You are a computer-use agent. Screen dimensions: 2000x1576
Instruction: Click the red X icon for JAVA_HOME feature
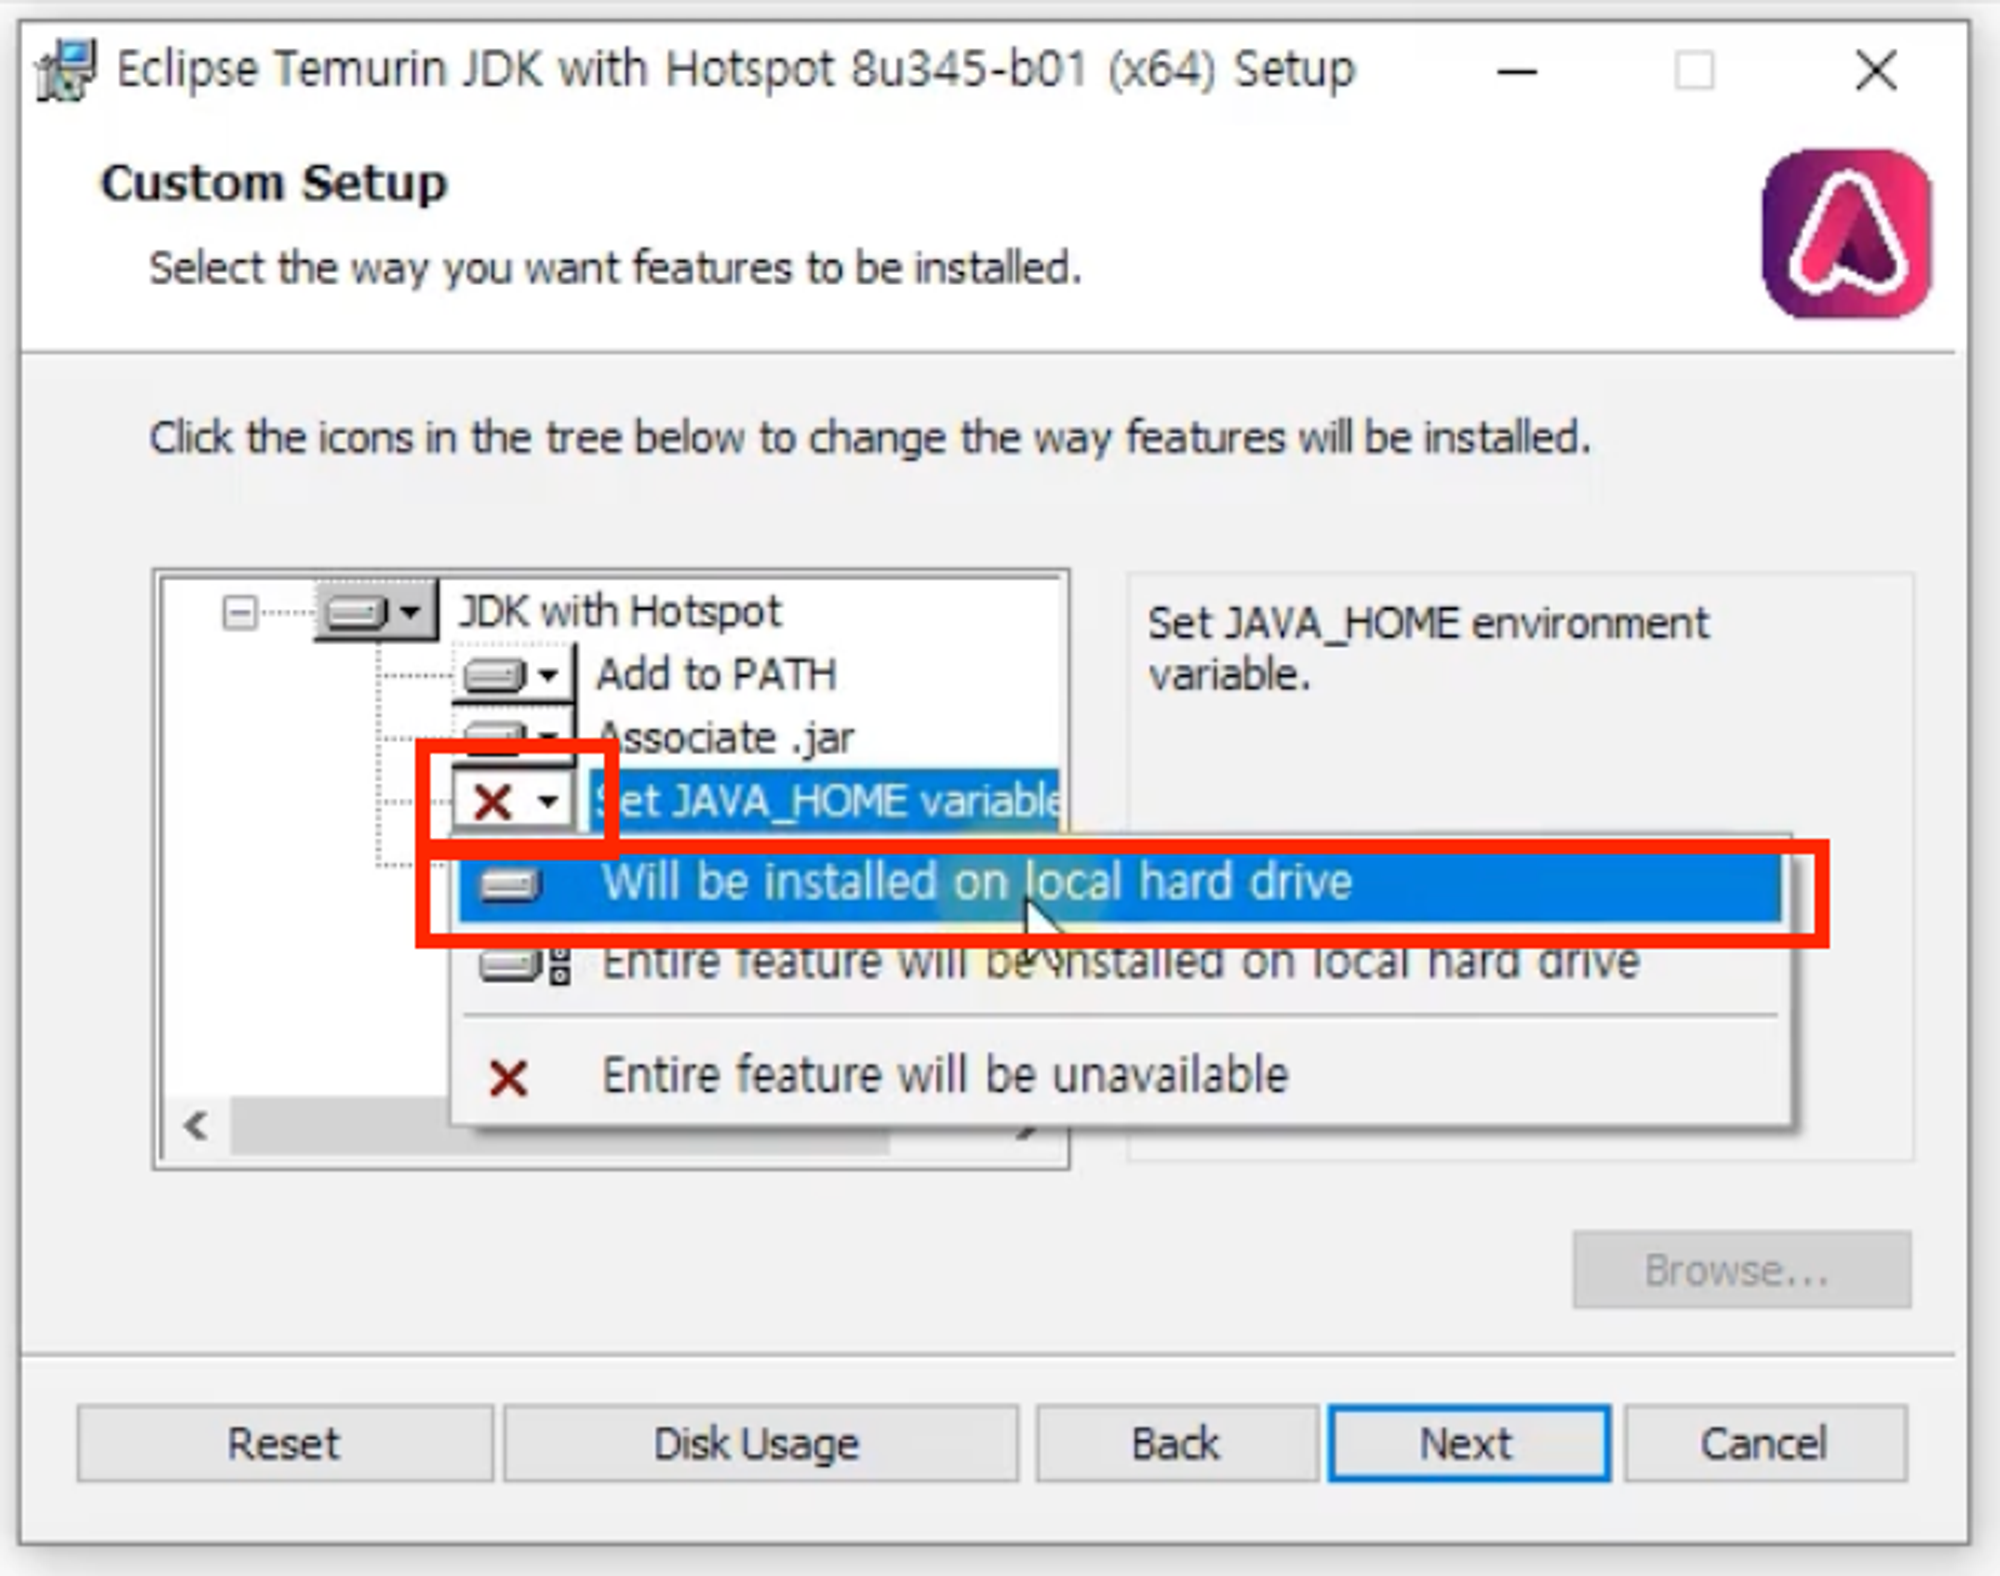(x=493, y=801)
